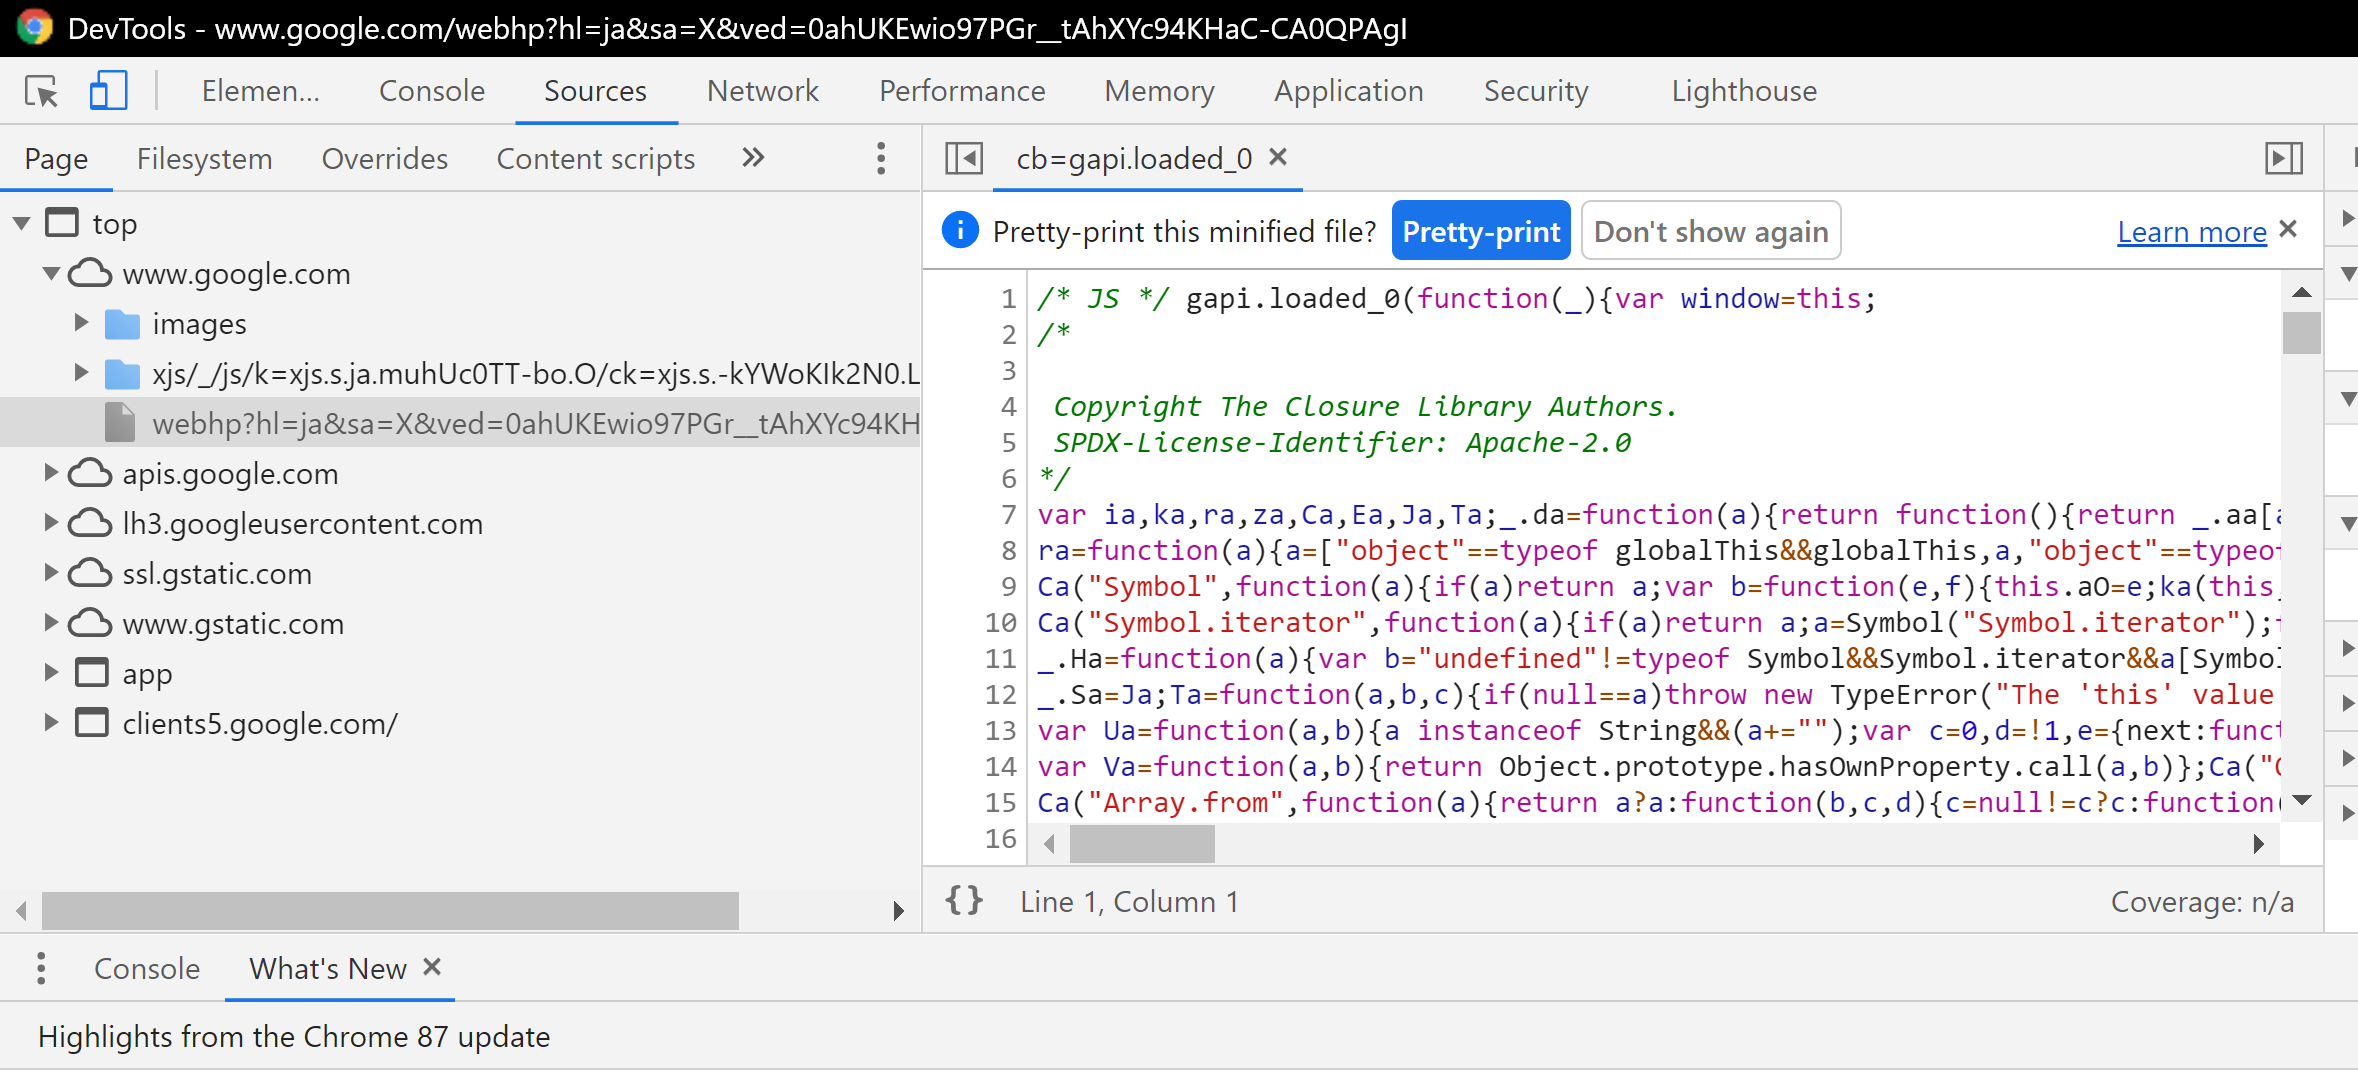Screen dimensions: 2358x1075
Task: Expand the apis.google.com node
Action: point(51,473)
